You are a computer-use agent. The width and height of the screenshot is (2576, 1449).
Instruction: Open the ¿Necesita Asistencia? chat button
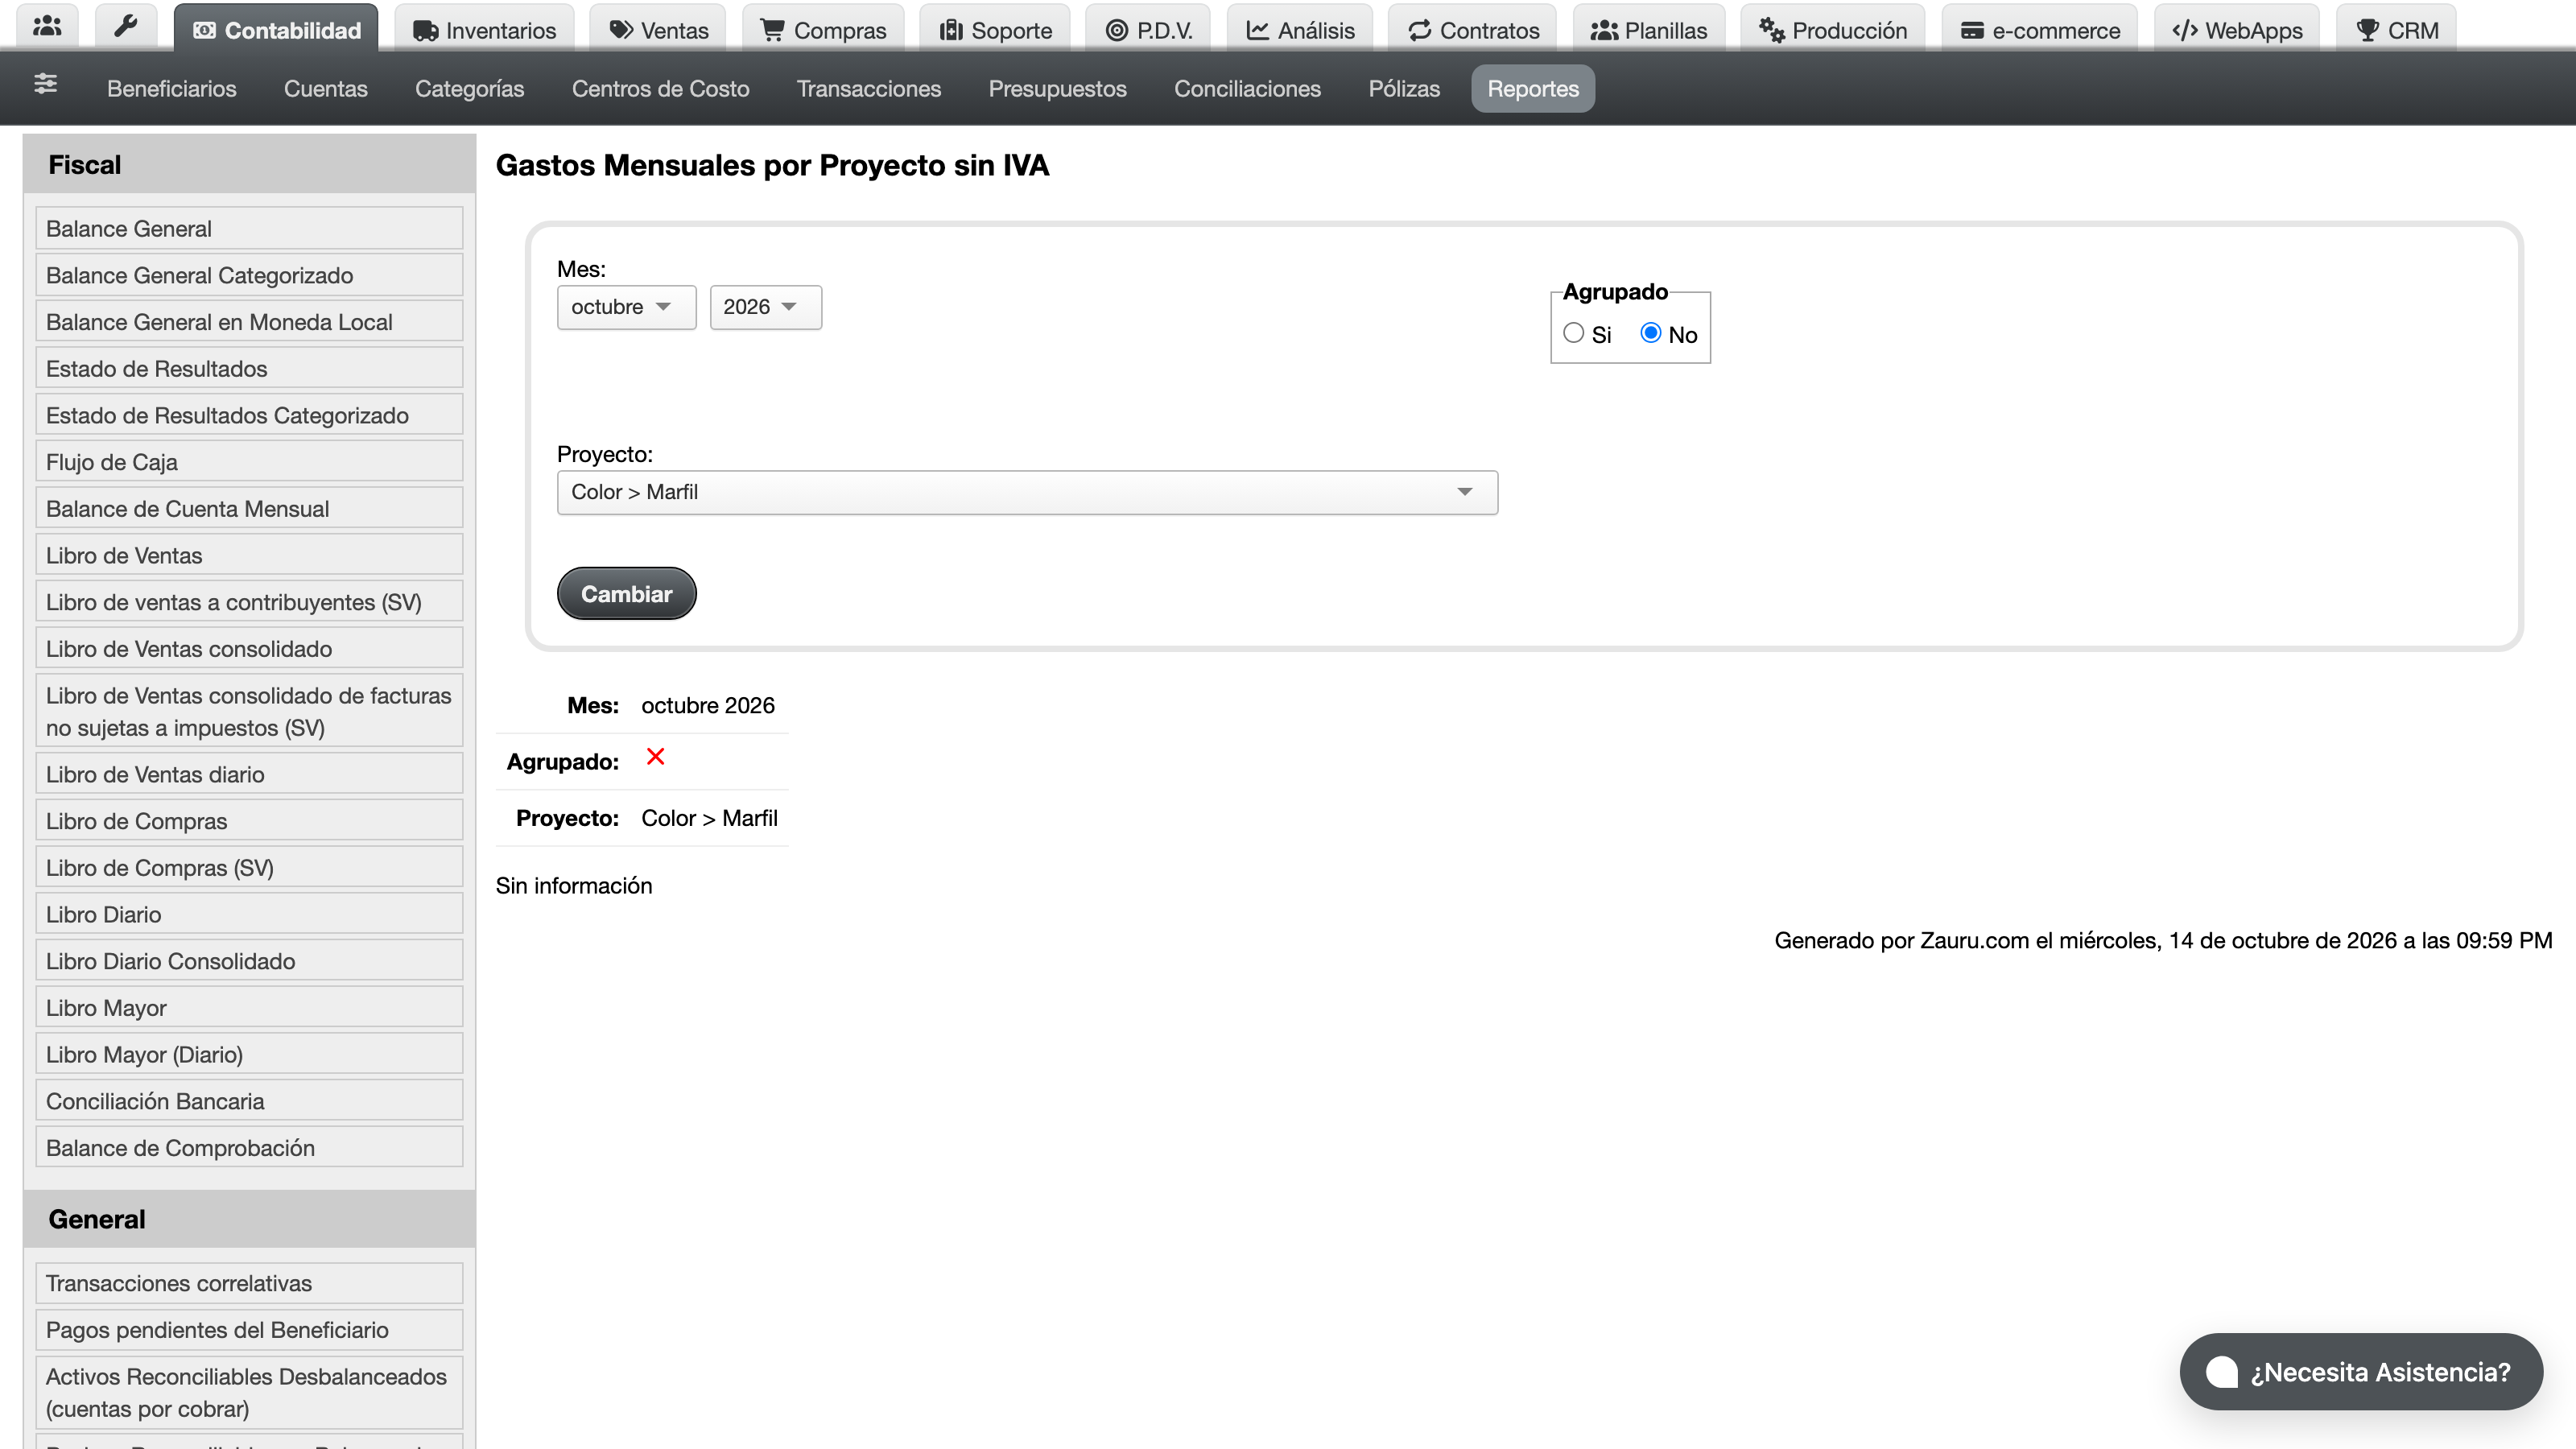coord(2361,1372)
